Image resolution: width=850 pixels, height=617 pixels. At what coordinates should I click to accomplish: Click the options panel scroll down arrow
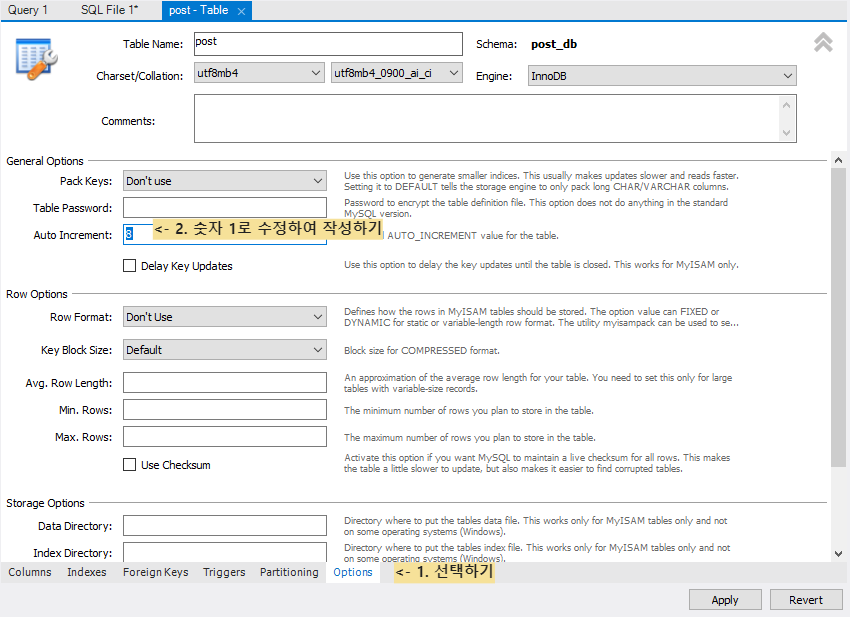(838, 554)
